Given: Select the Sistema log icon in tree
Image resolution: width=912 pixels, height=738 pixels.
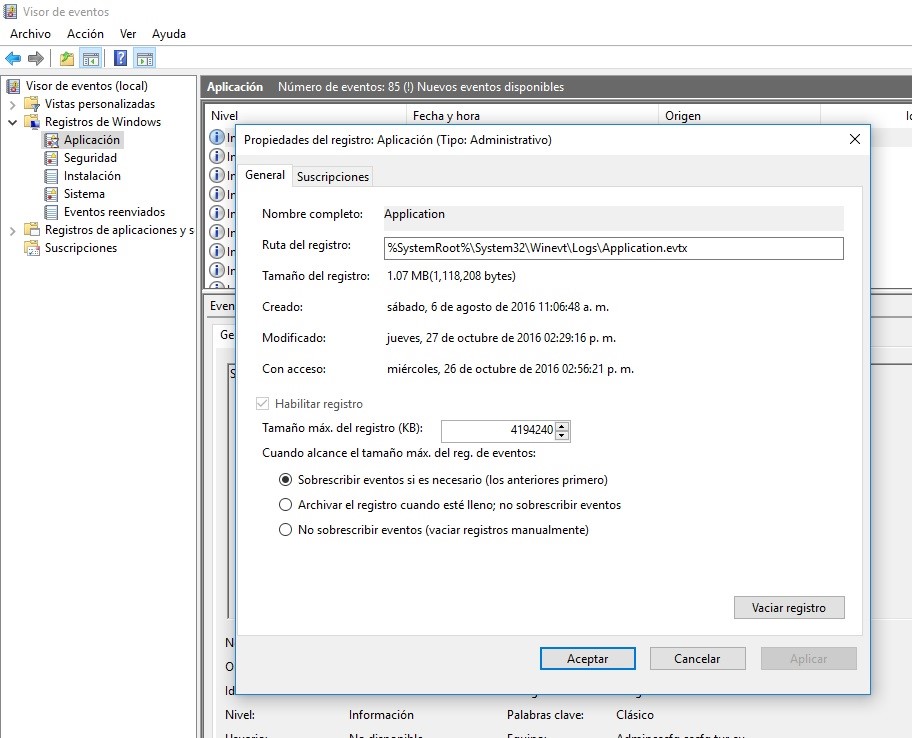Looking at the screenshot, I should pyautogui.click(x=52, y=194).
